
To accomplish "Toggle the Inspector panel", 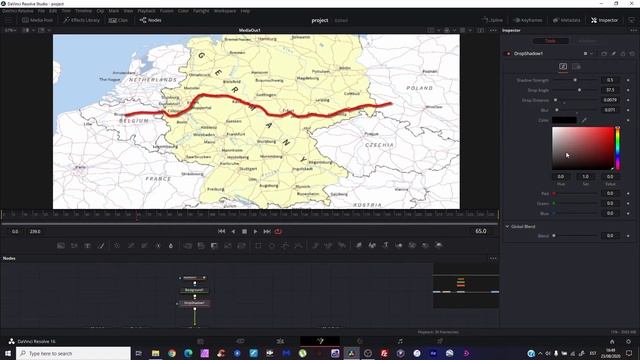I will pyautogui.click(x=604, y=20).
